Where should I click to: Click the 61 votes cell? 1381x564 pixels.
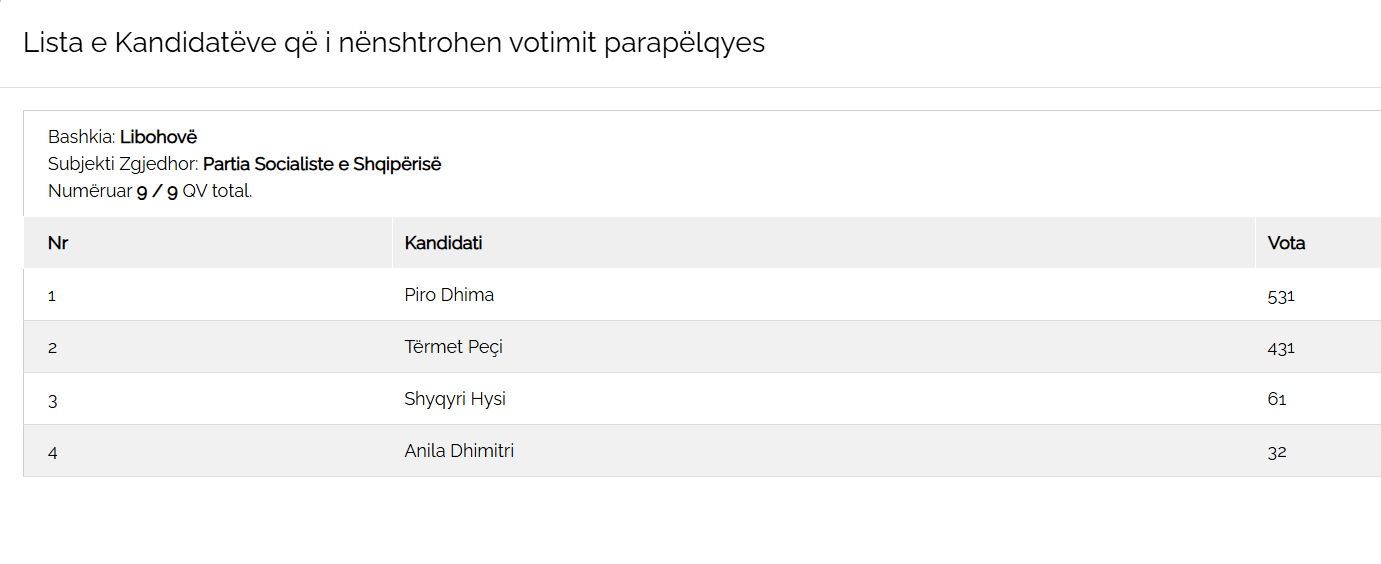tap(1276, 400)
